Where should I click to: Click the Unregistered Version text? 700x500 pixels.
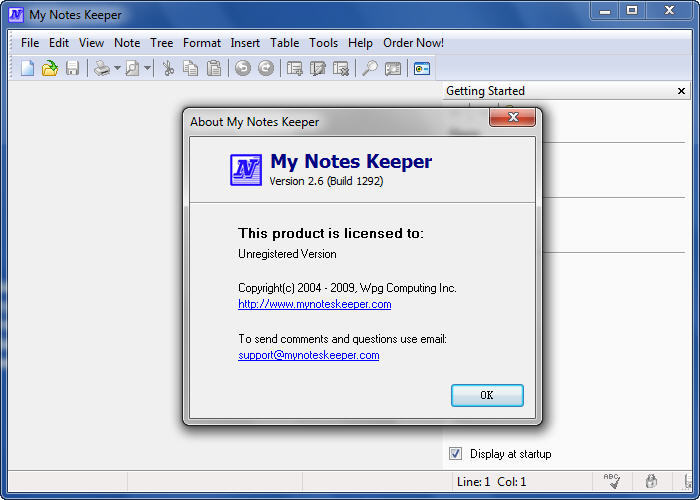pos(287,254)
